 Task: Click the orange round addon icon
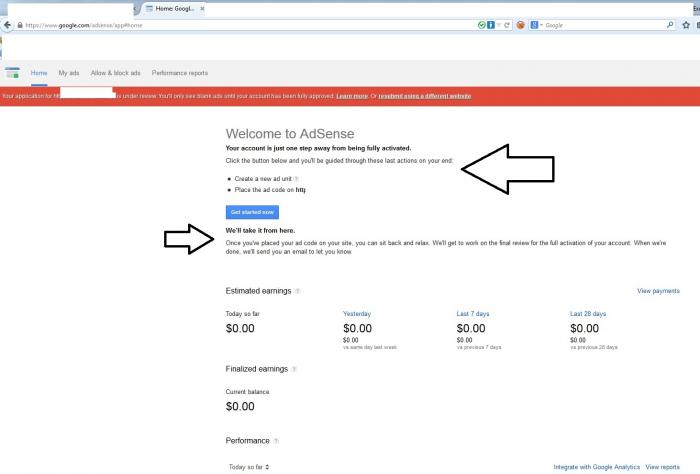[520, 25]
